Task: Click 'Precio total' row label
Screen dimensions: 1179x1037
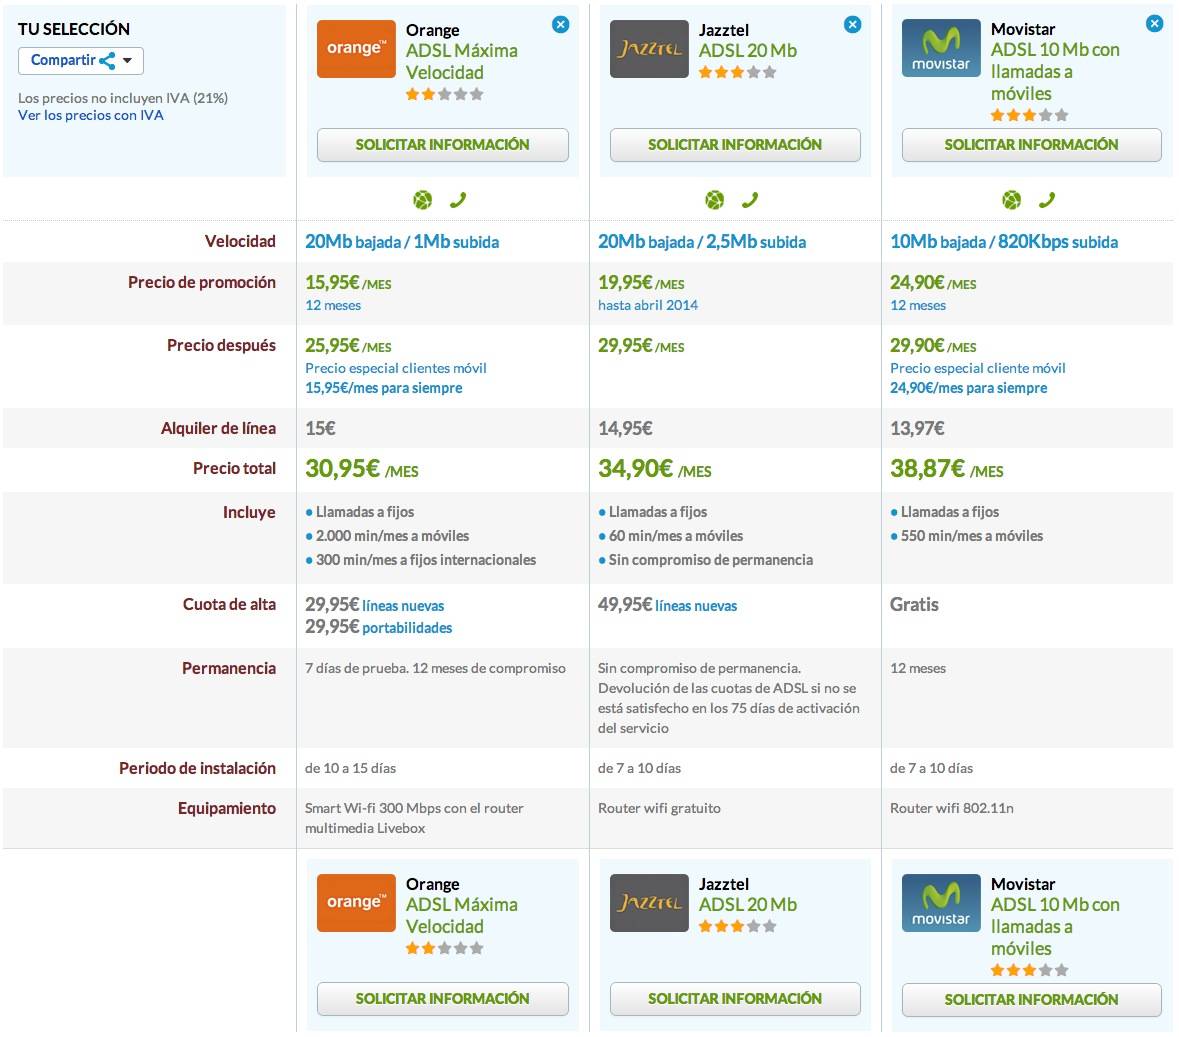Action: point(234,468)
